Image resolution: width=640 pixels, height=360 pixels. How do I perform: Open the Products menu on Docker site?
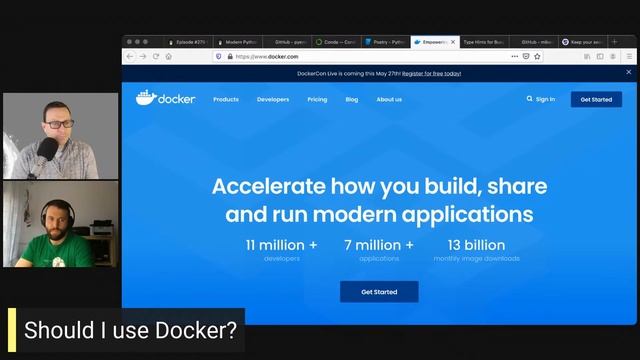click(x=226, y=99)
